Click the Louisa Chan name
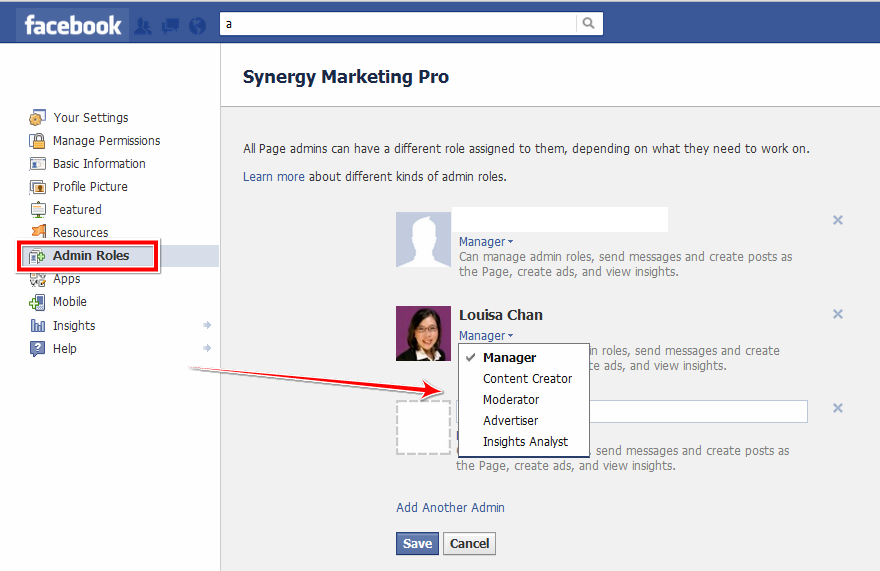This screenshot has height=571, width=880. (x=501, y=315)
